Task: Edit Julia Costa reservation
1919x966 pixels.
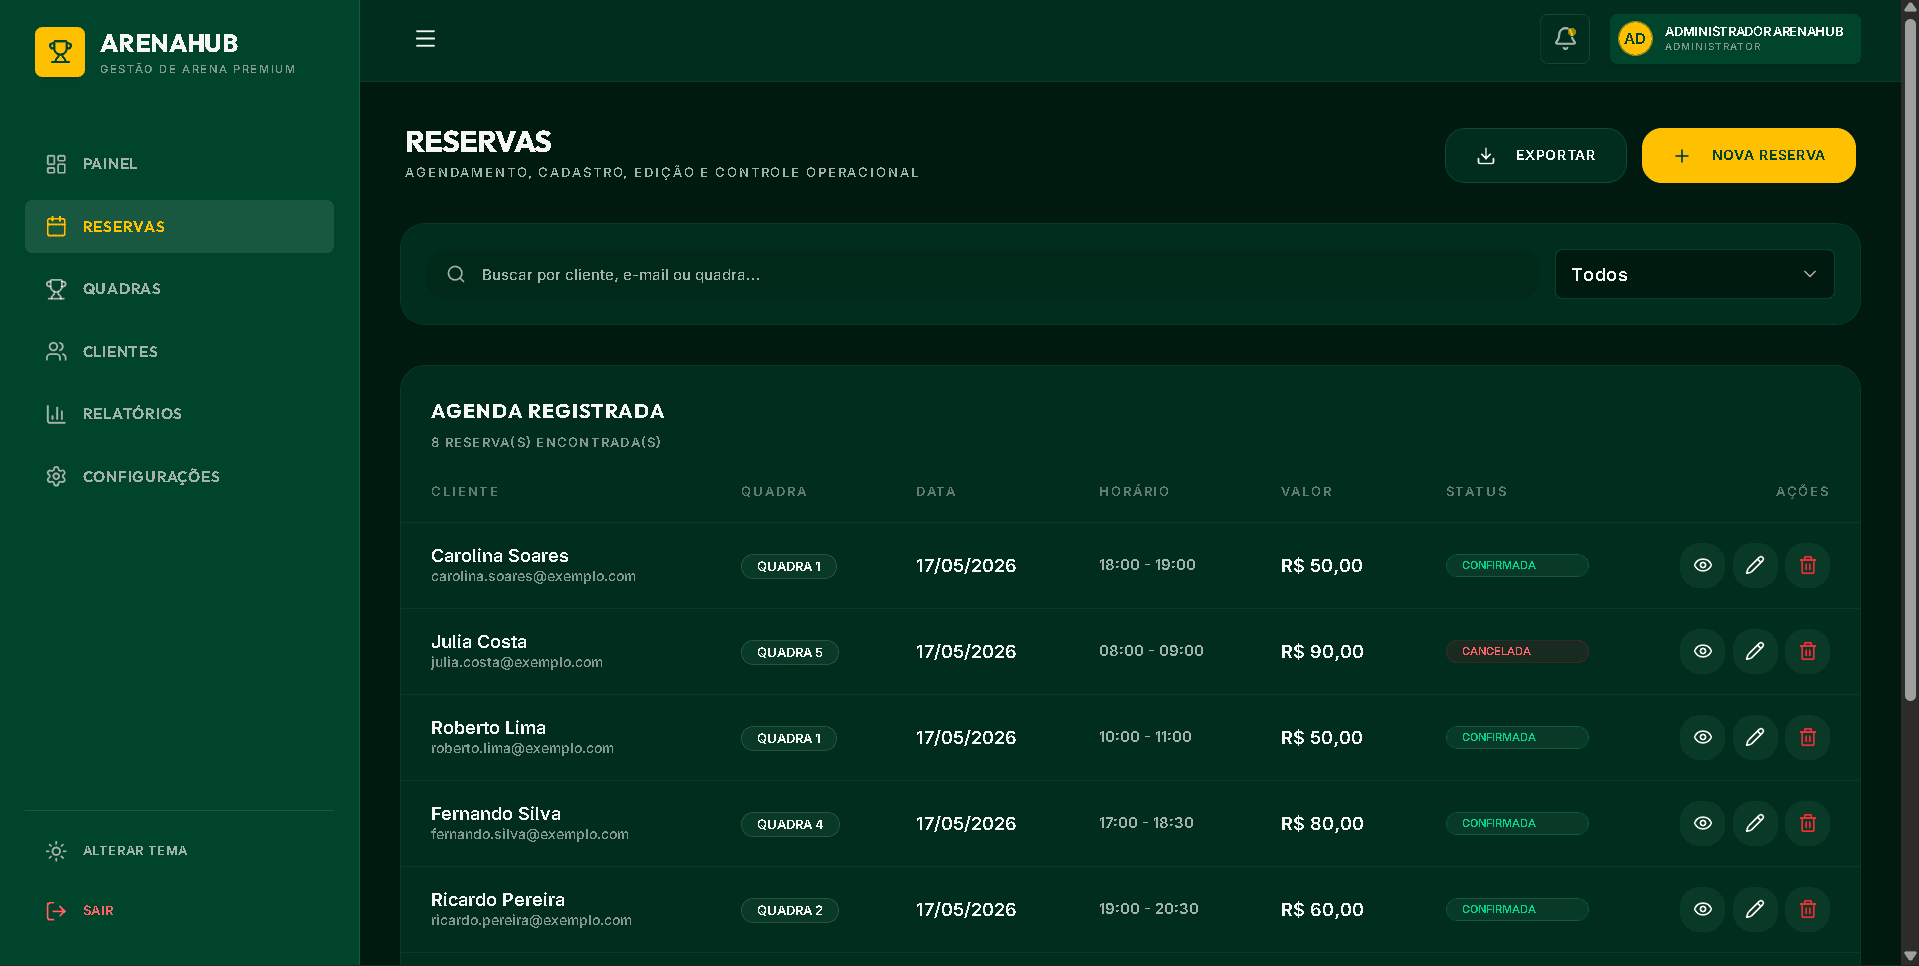Action: 1755,651
